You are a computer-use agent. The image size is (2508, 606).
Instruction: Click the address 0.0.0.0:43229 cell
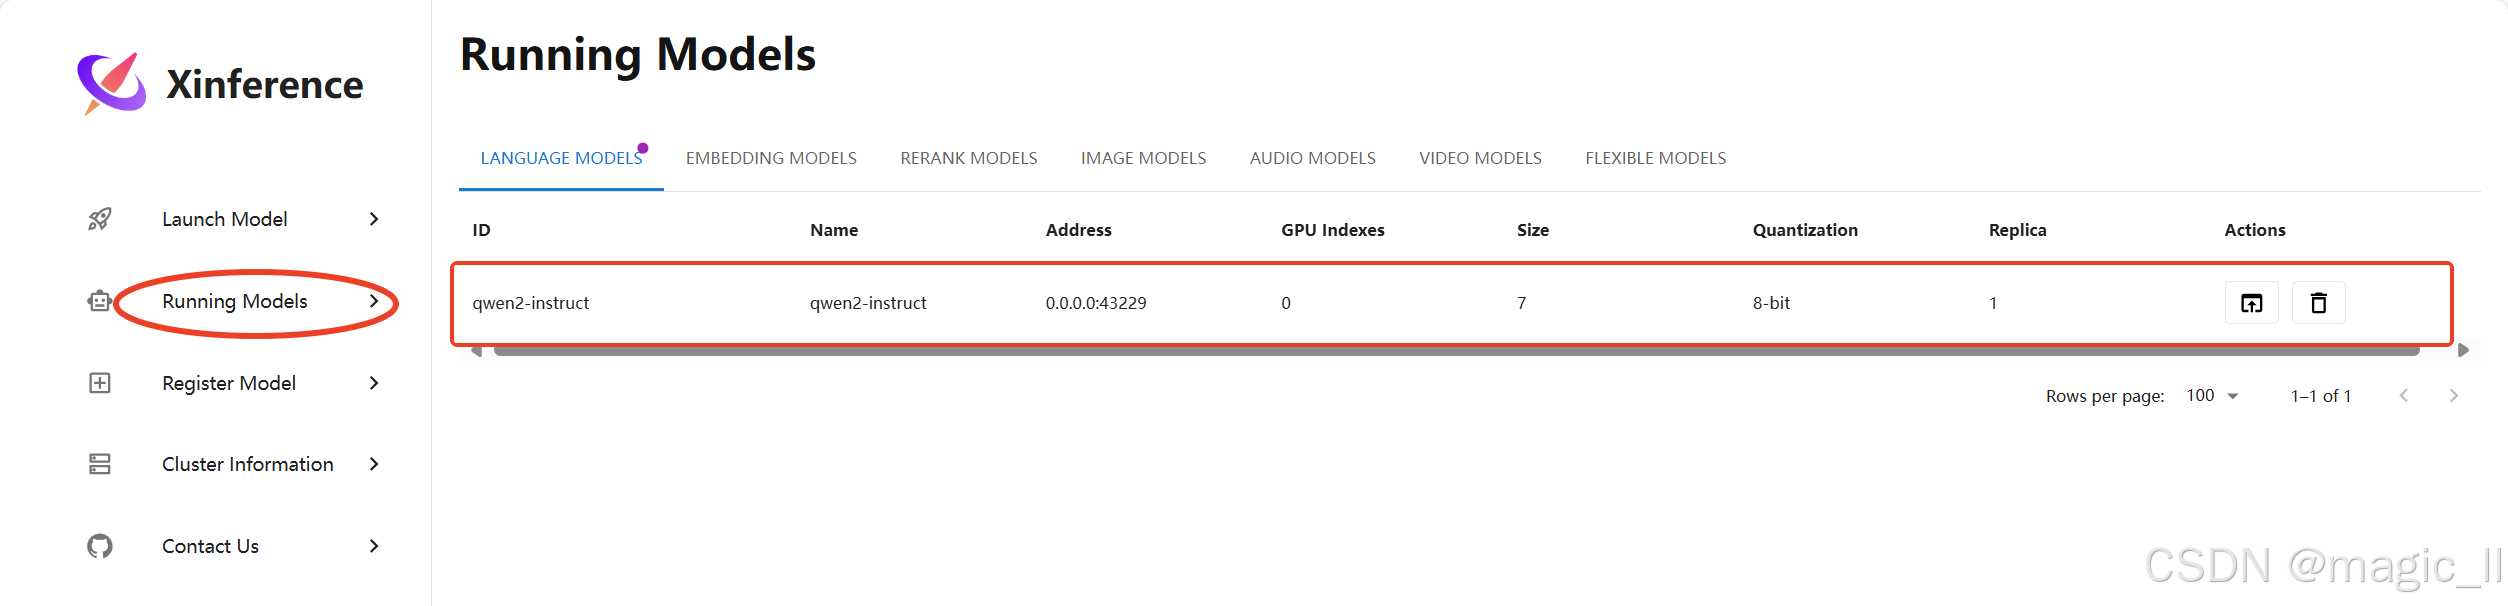tap(1096, 303)
